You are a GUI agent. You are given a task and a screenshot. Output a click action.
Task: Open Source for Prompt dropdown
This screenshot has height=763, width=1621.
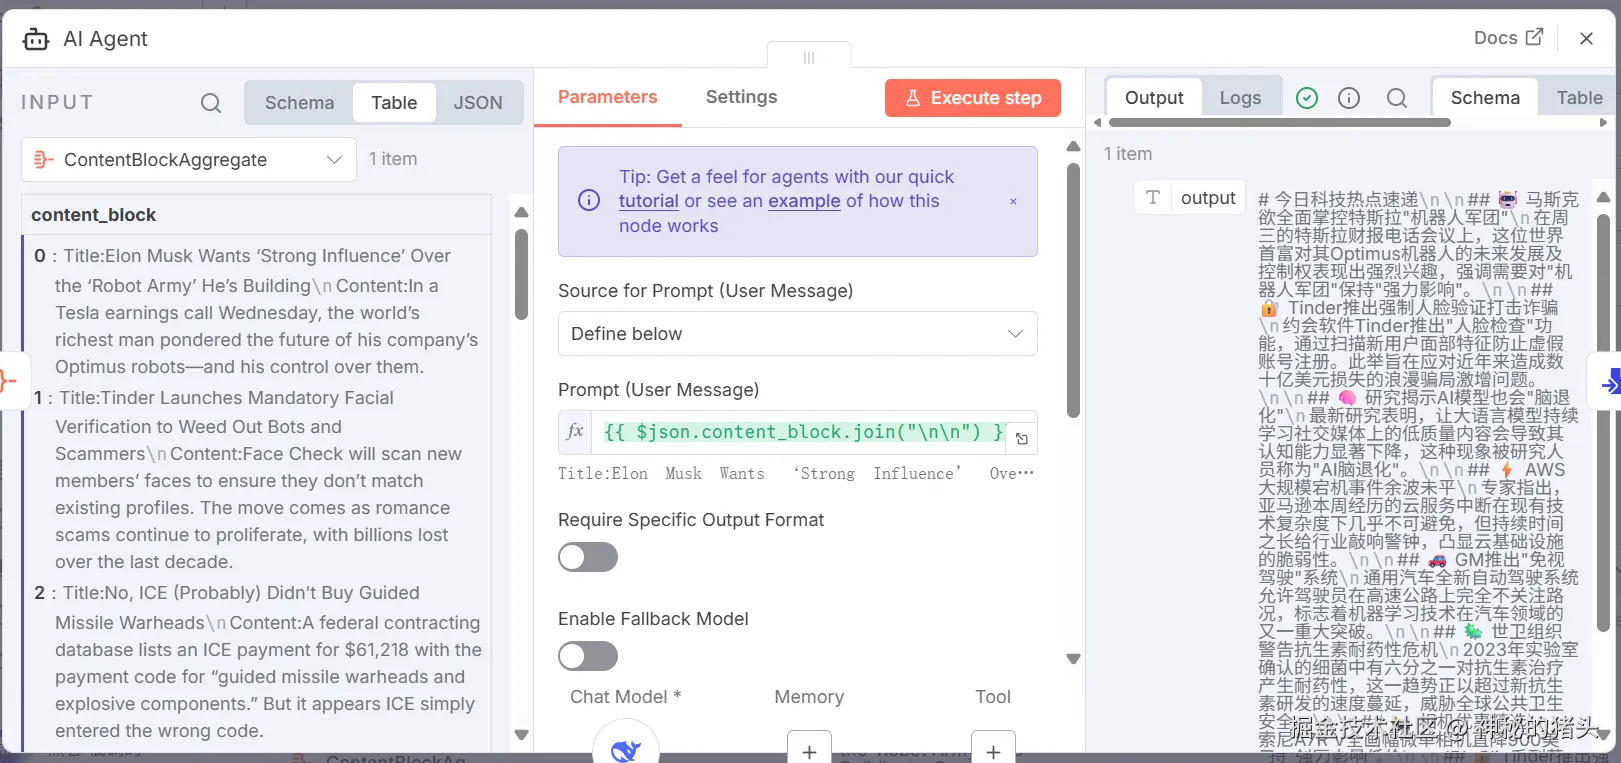coord(797,334)
